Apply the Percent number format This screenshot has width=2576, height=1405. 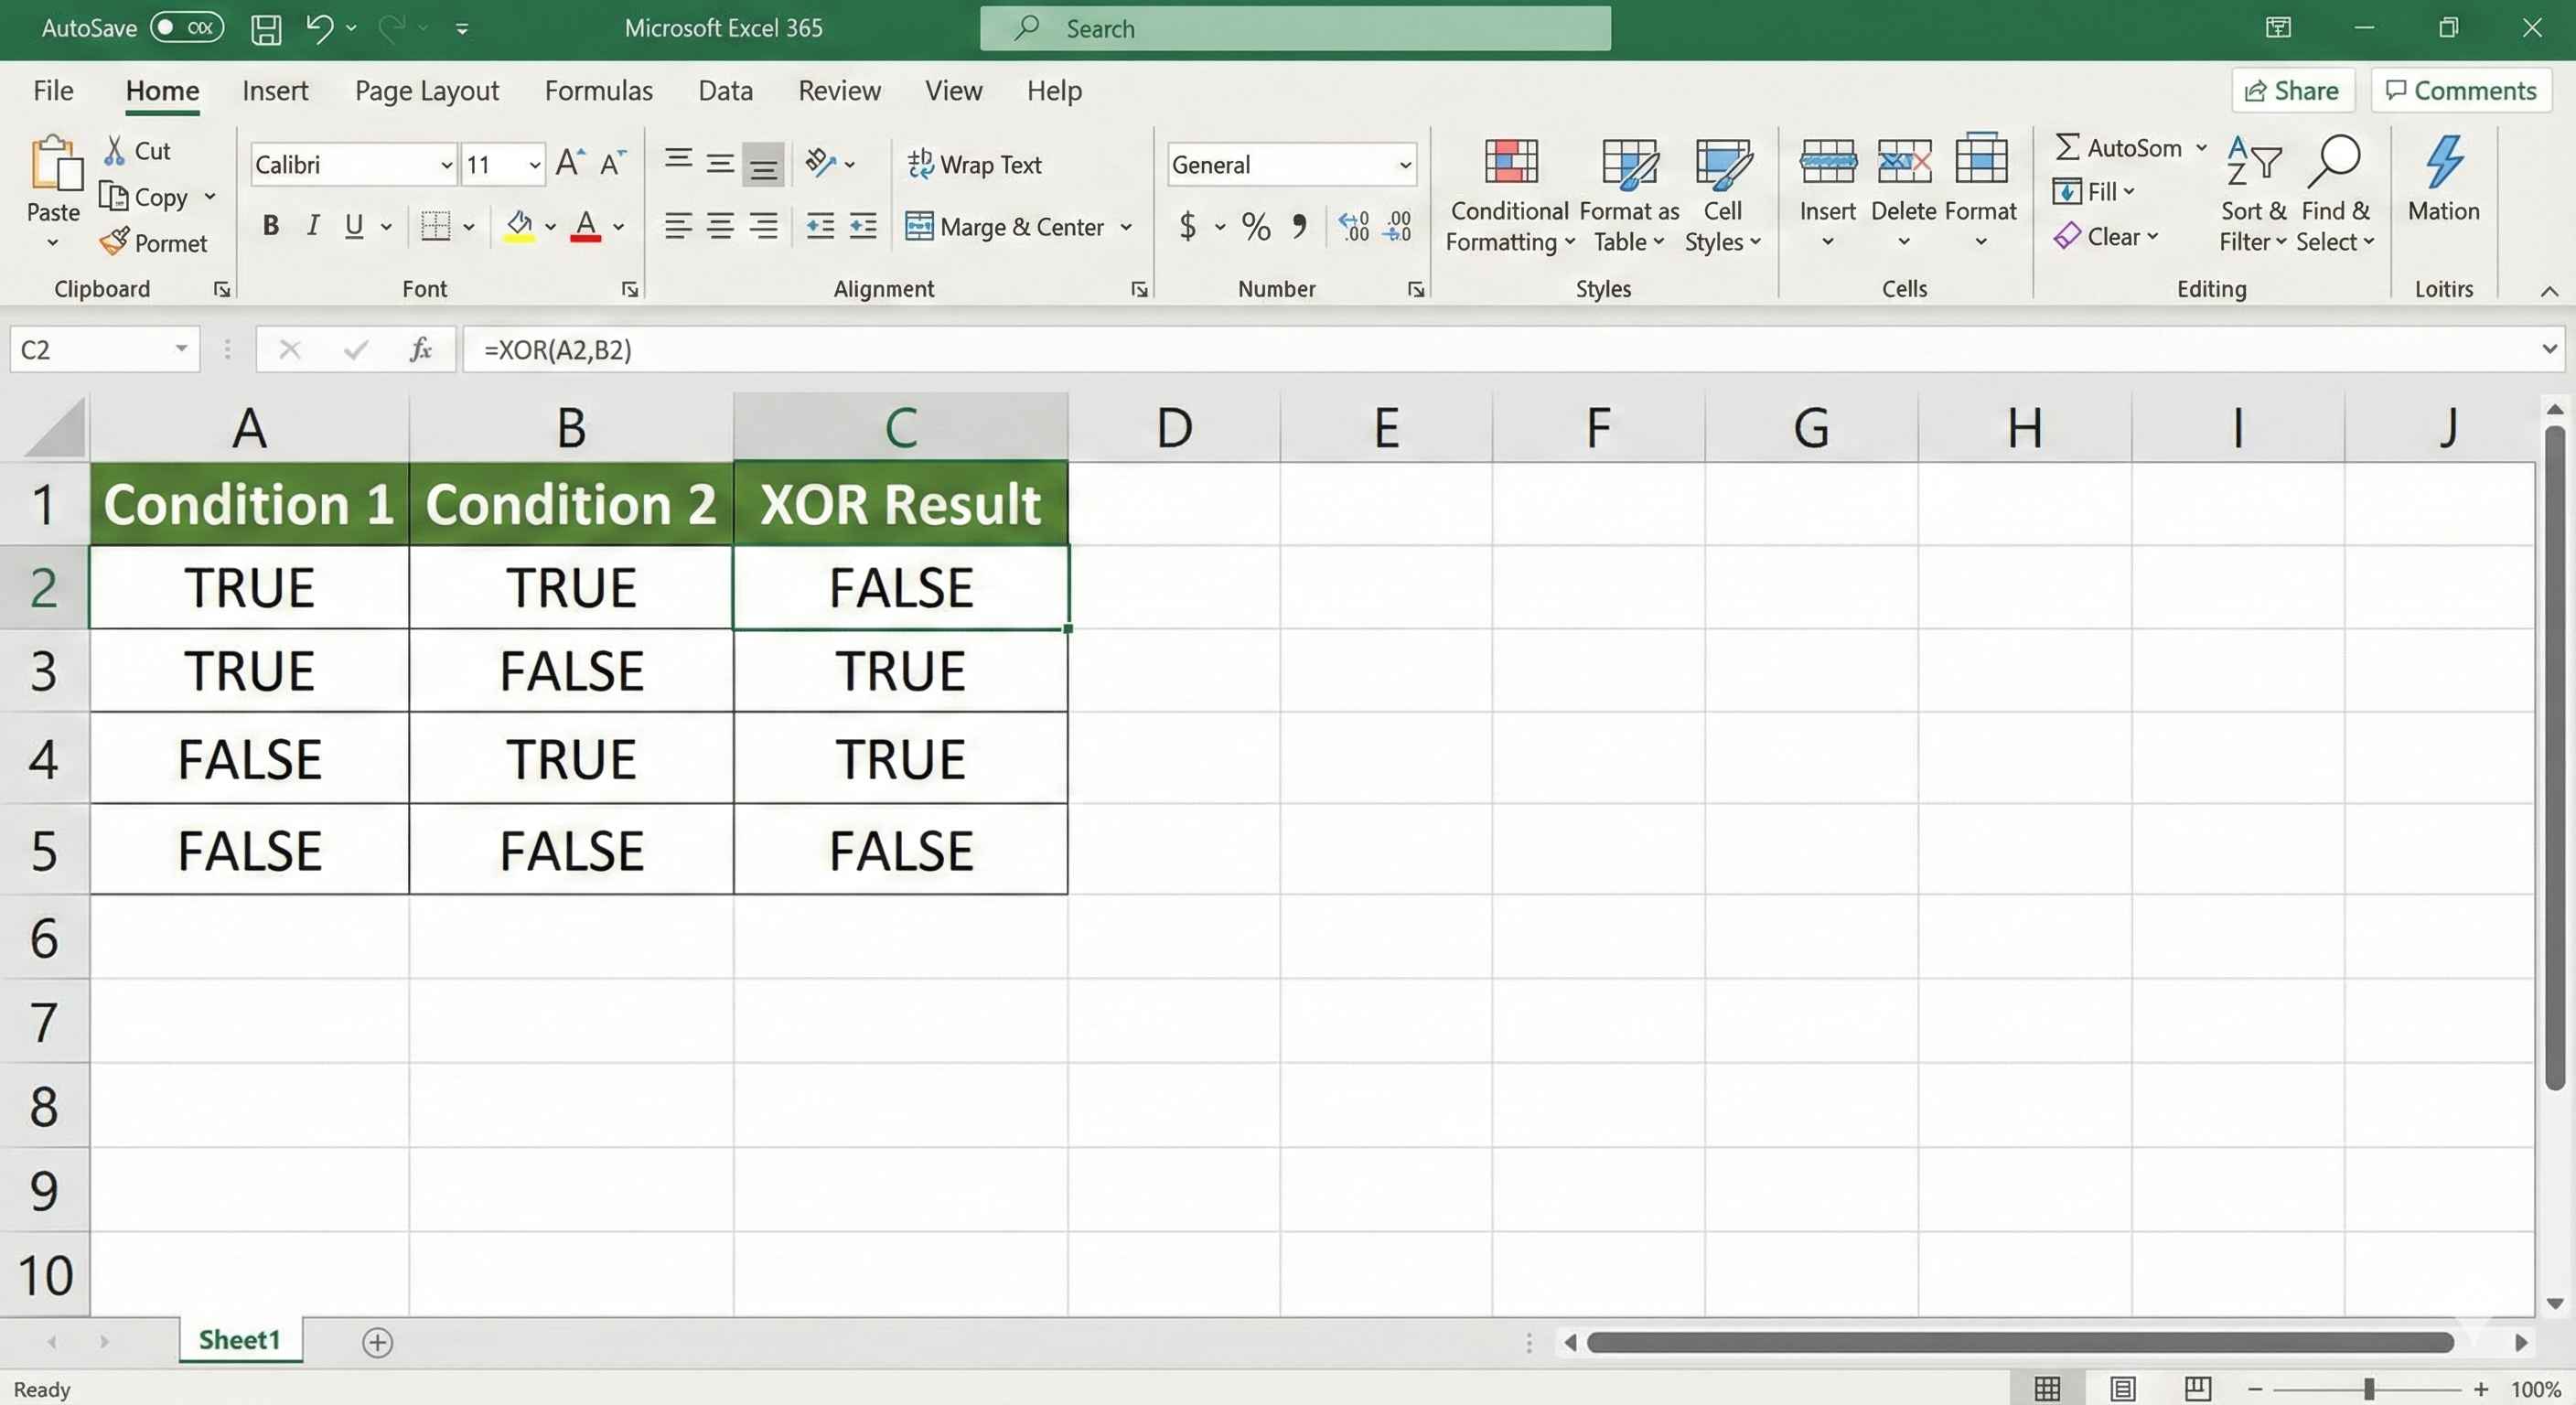pyautogui.click(x=1256, y=227)
